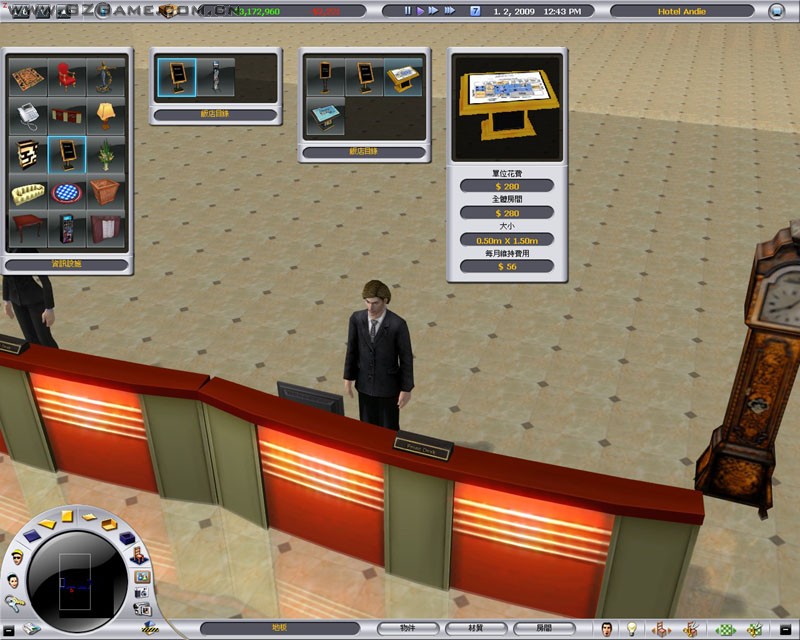
Task: Click the minimap circular display
Action: [77, 582]
